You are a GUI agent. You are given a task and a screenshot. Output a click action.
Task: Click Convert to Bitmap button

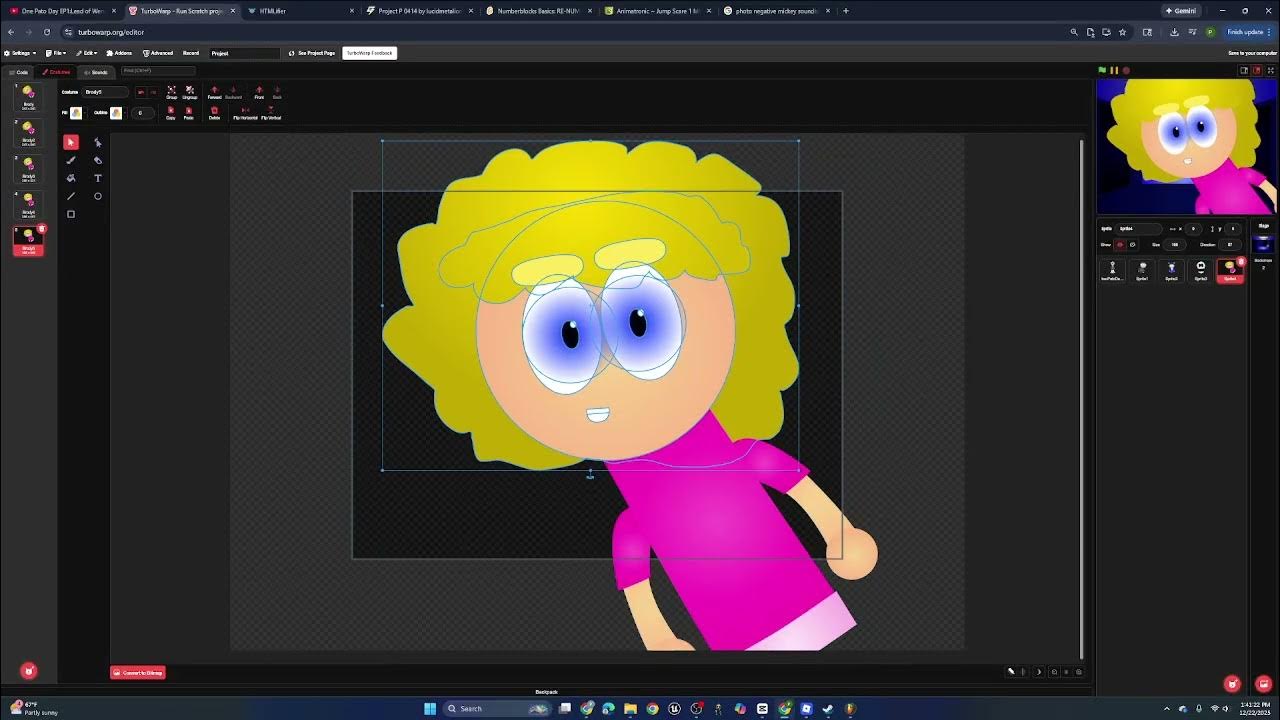pyautogui.click(x=138, y=673)
